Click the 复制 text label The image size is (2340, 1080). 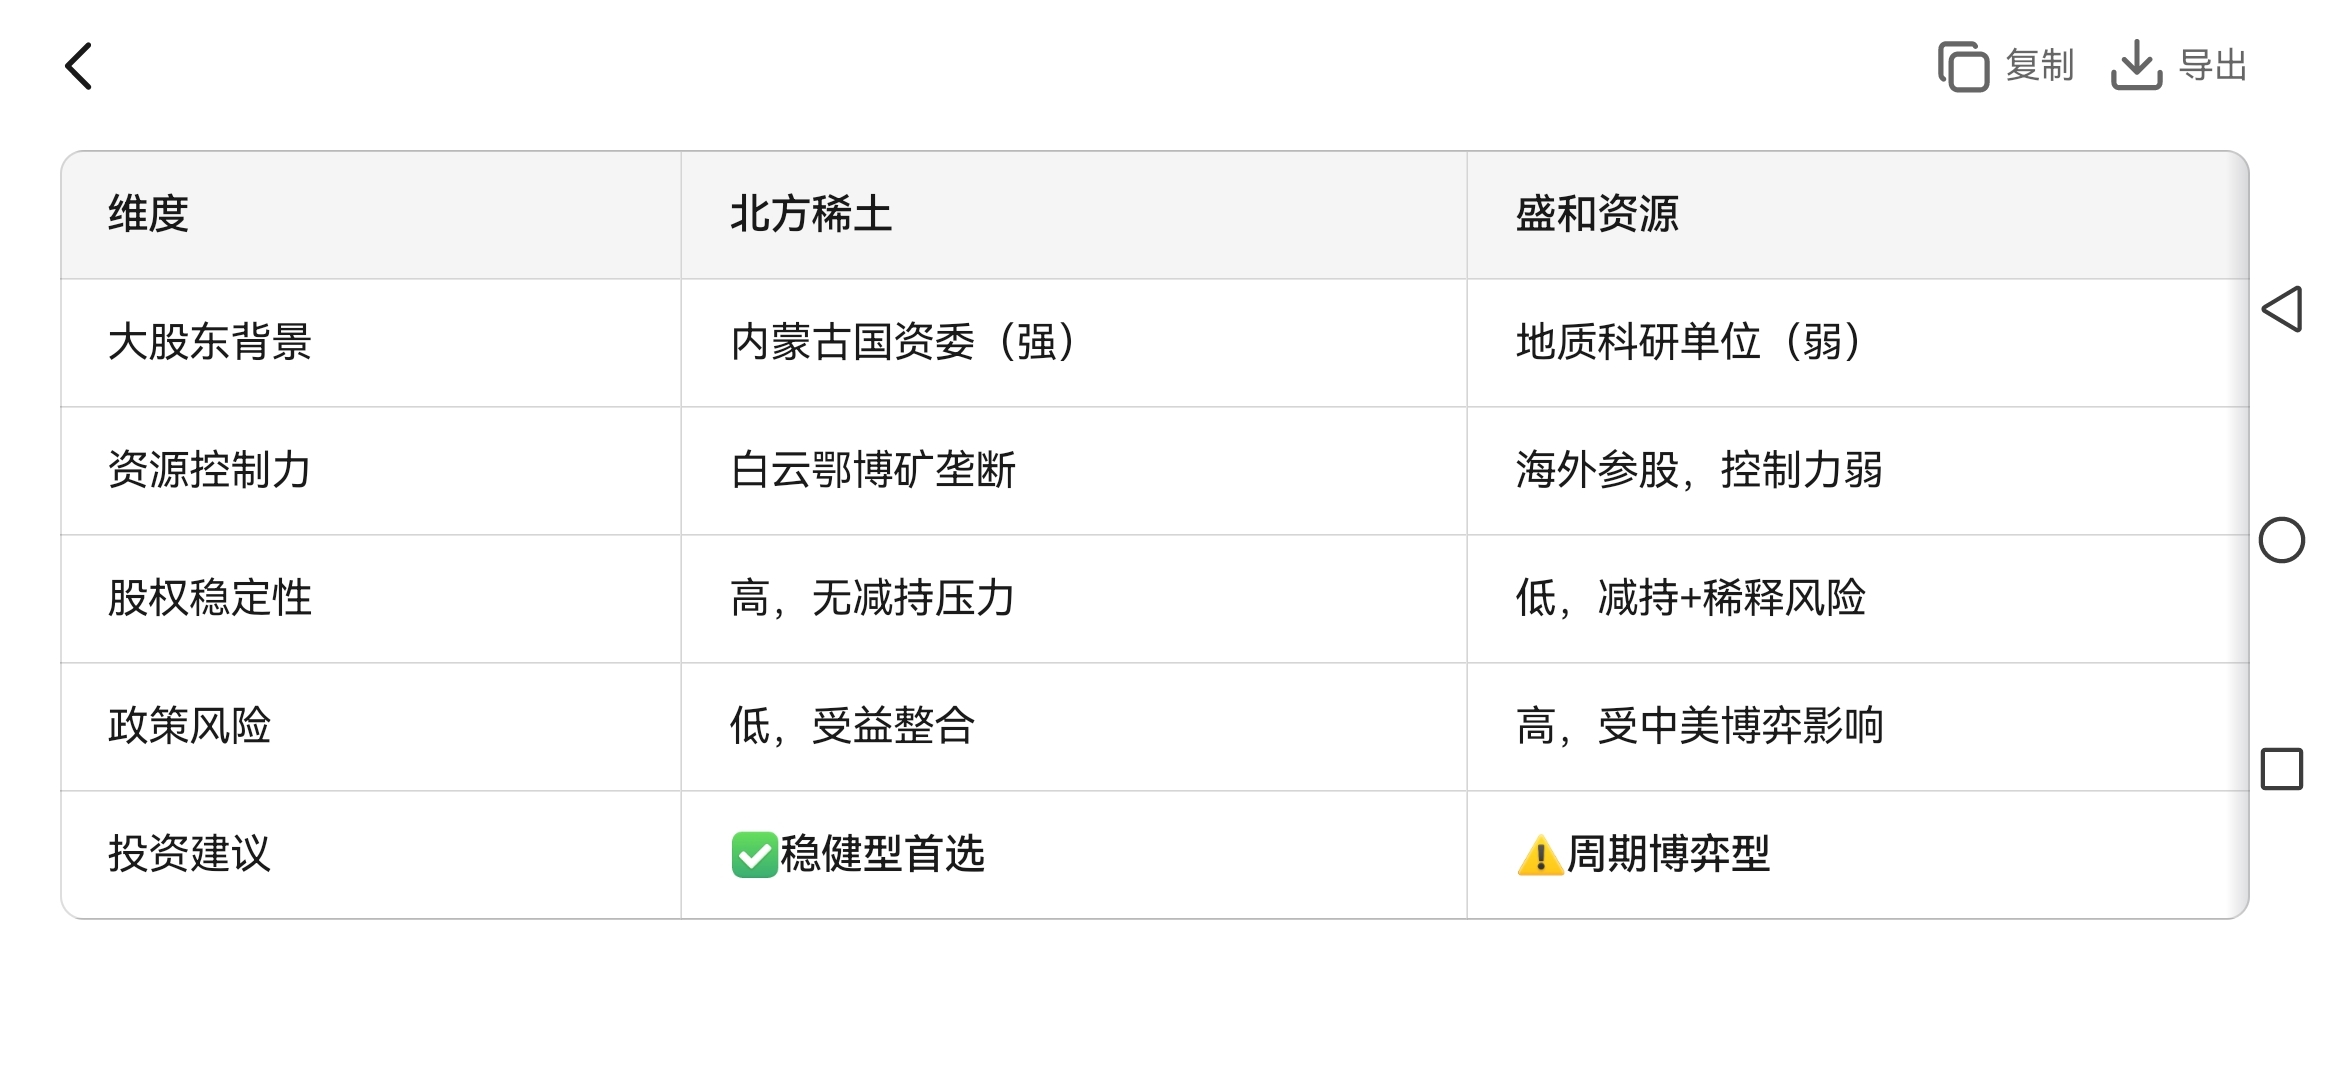click(x=2040, y=66)
